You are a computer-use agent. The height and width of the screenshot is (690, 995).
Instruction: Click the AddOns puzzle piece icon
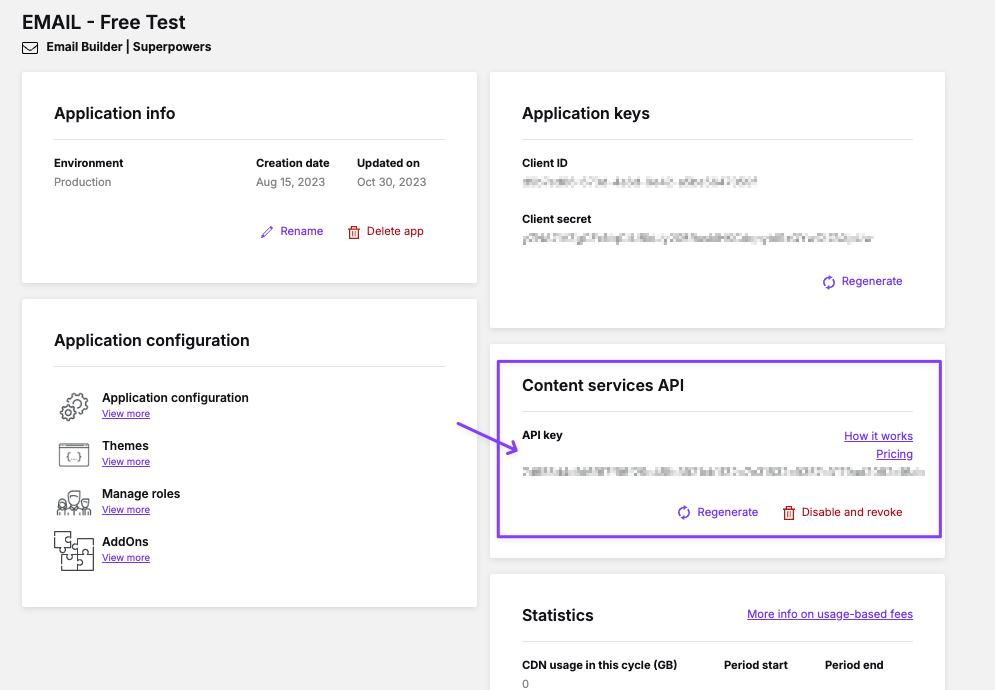tap(74, 551)
